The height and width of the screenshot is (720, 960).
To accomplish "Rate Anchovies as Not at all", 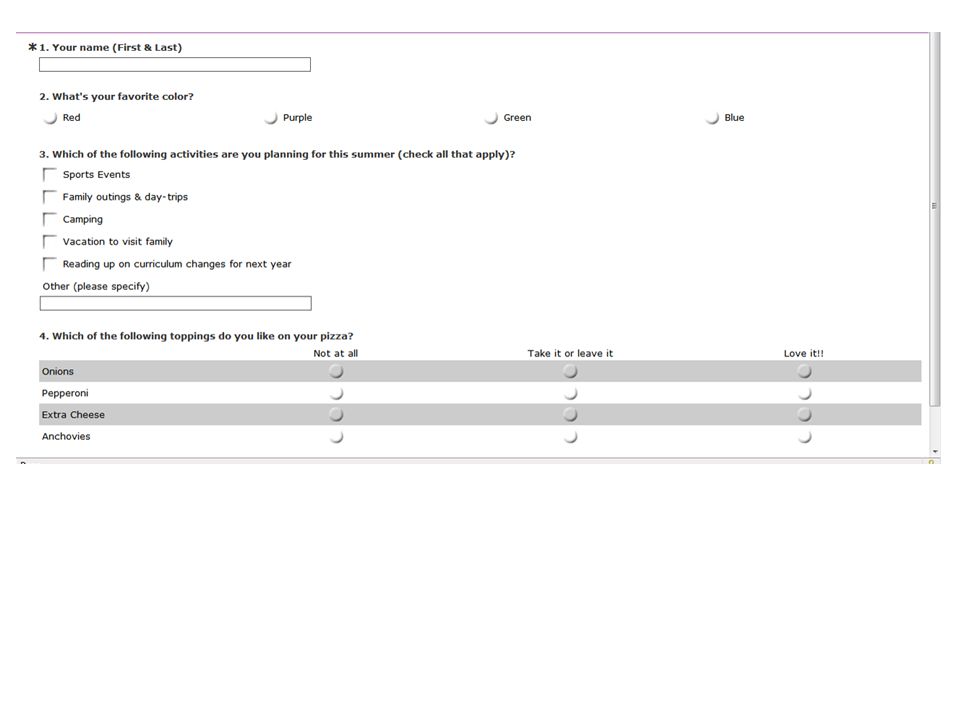I will [336, 437].
